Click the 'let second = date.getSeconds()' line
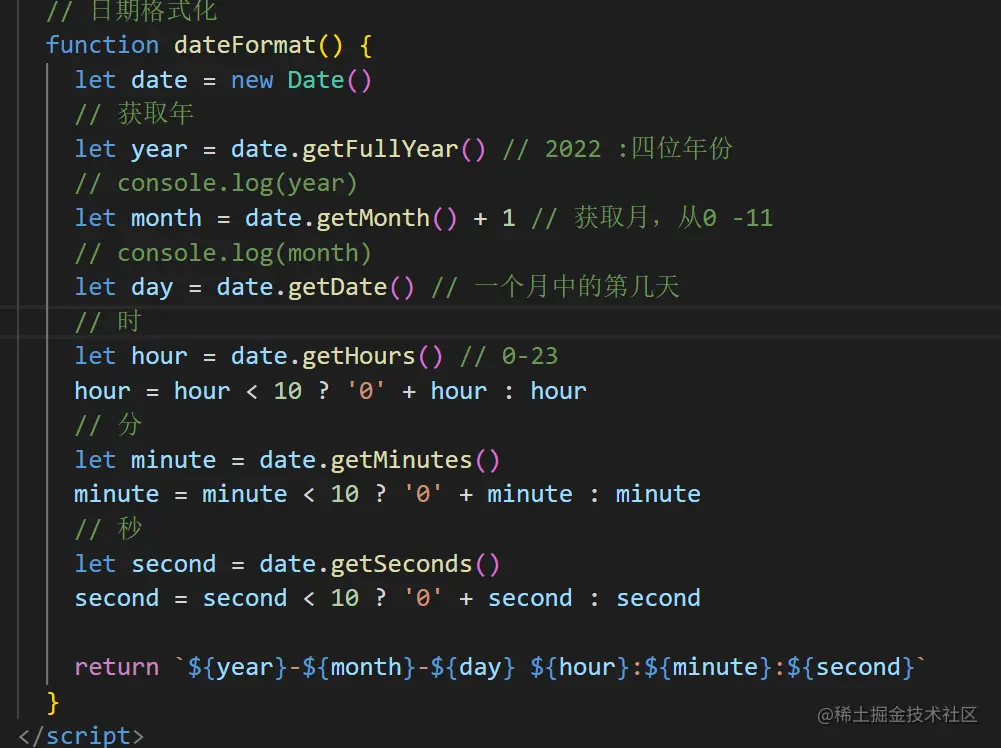 pyautogui.click(x=287, y=564)
